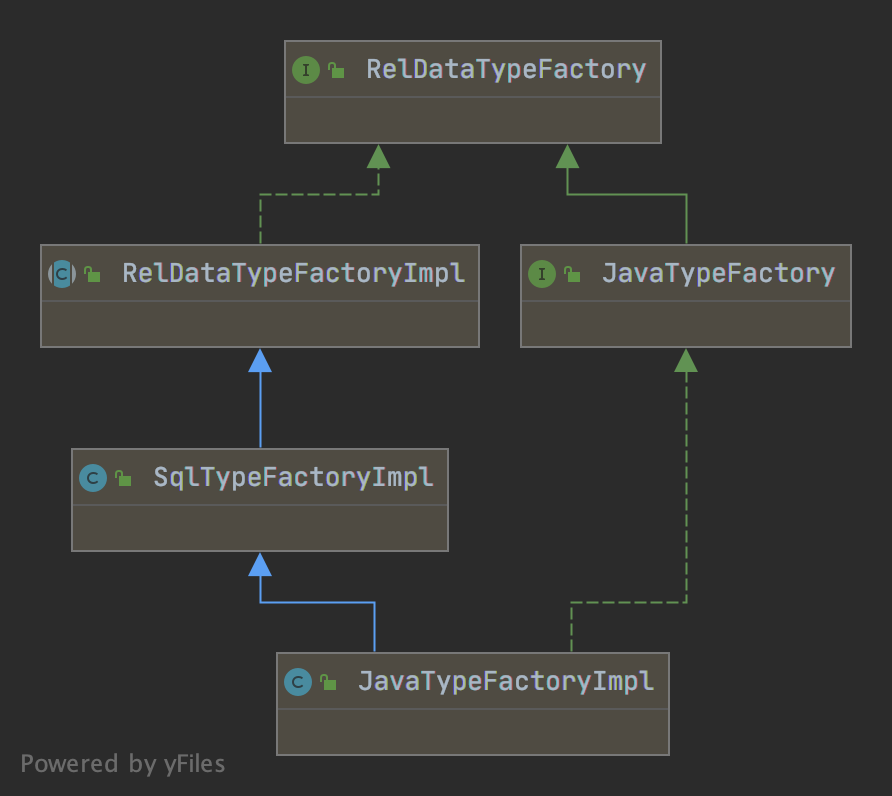Click the interface icon beside RelDataTypeFactory
This screenshot has width=892, height=796.
(306, 70)
